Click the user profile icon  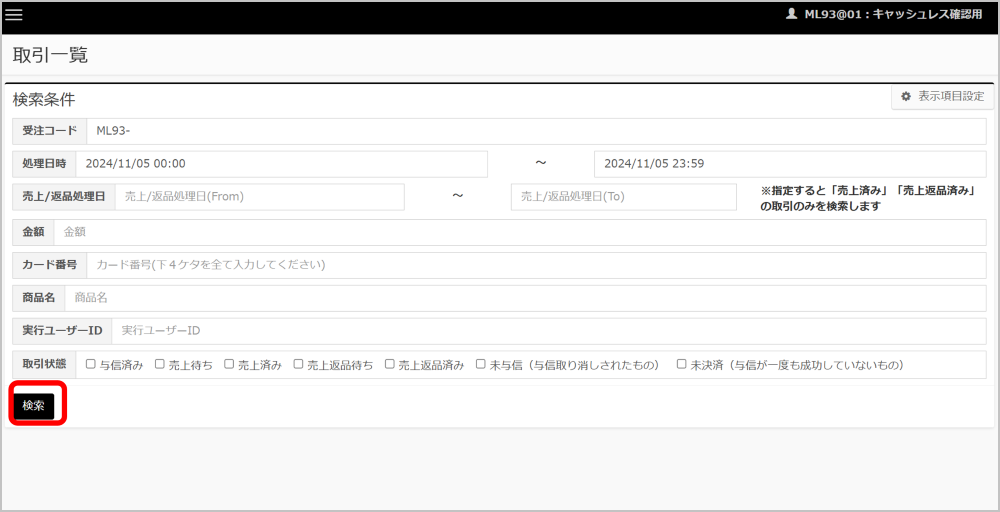pos(792,14)
